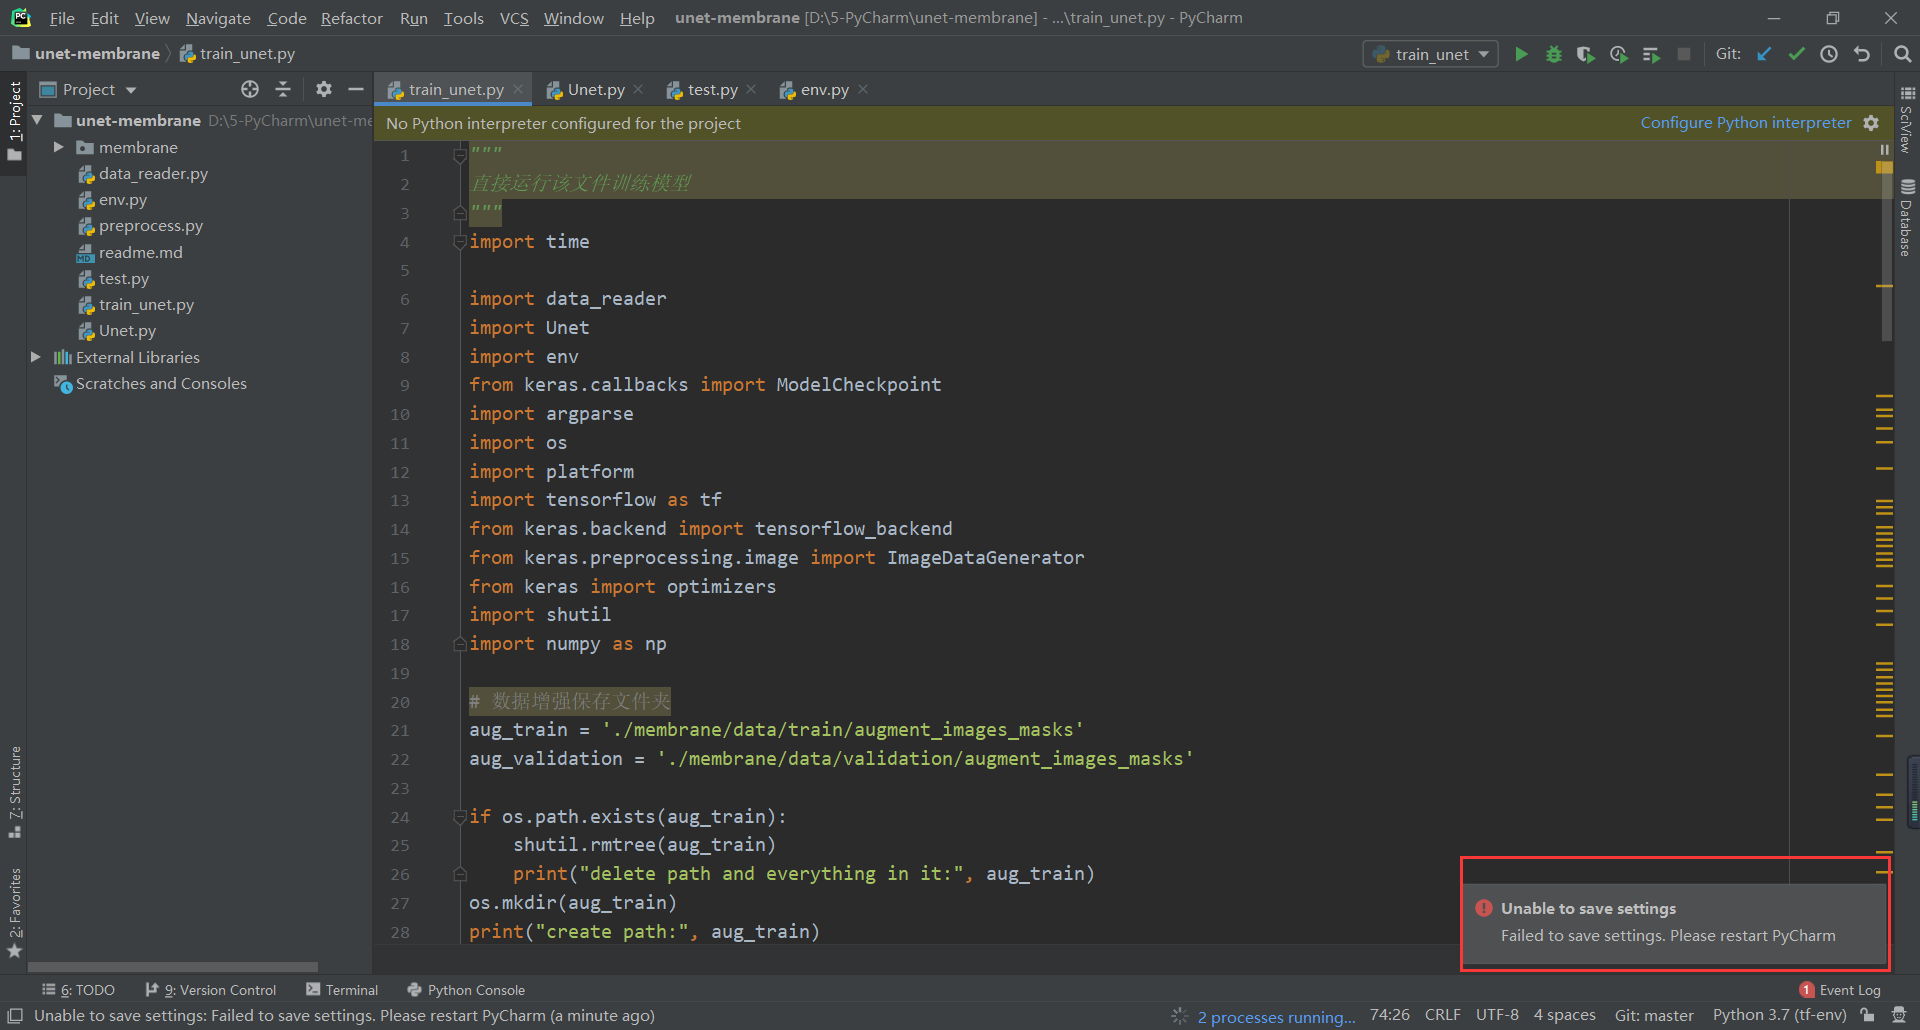
Task: Run the train_unet configuration
Action: tap(1521, 54)
